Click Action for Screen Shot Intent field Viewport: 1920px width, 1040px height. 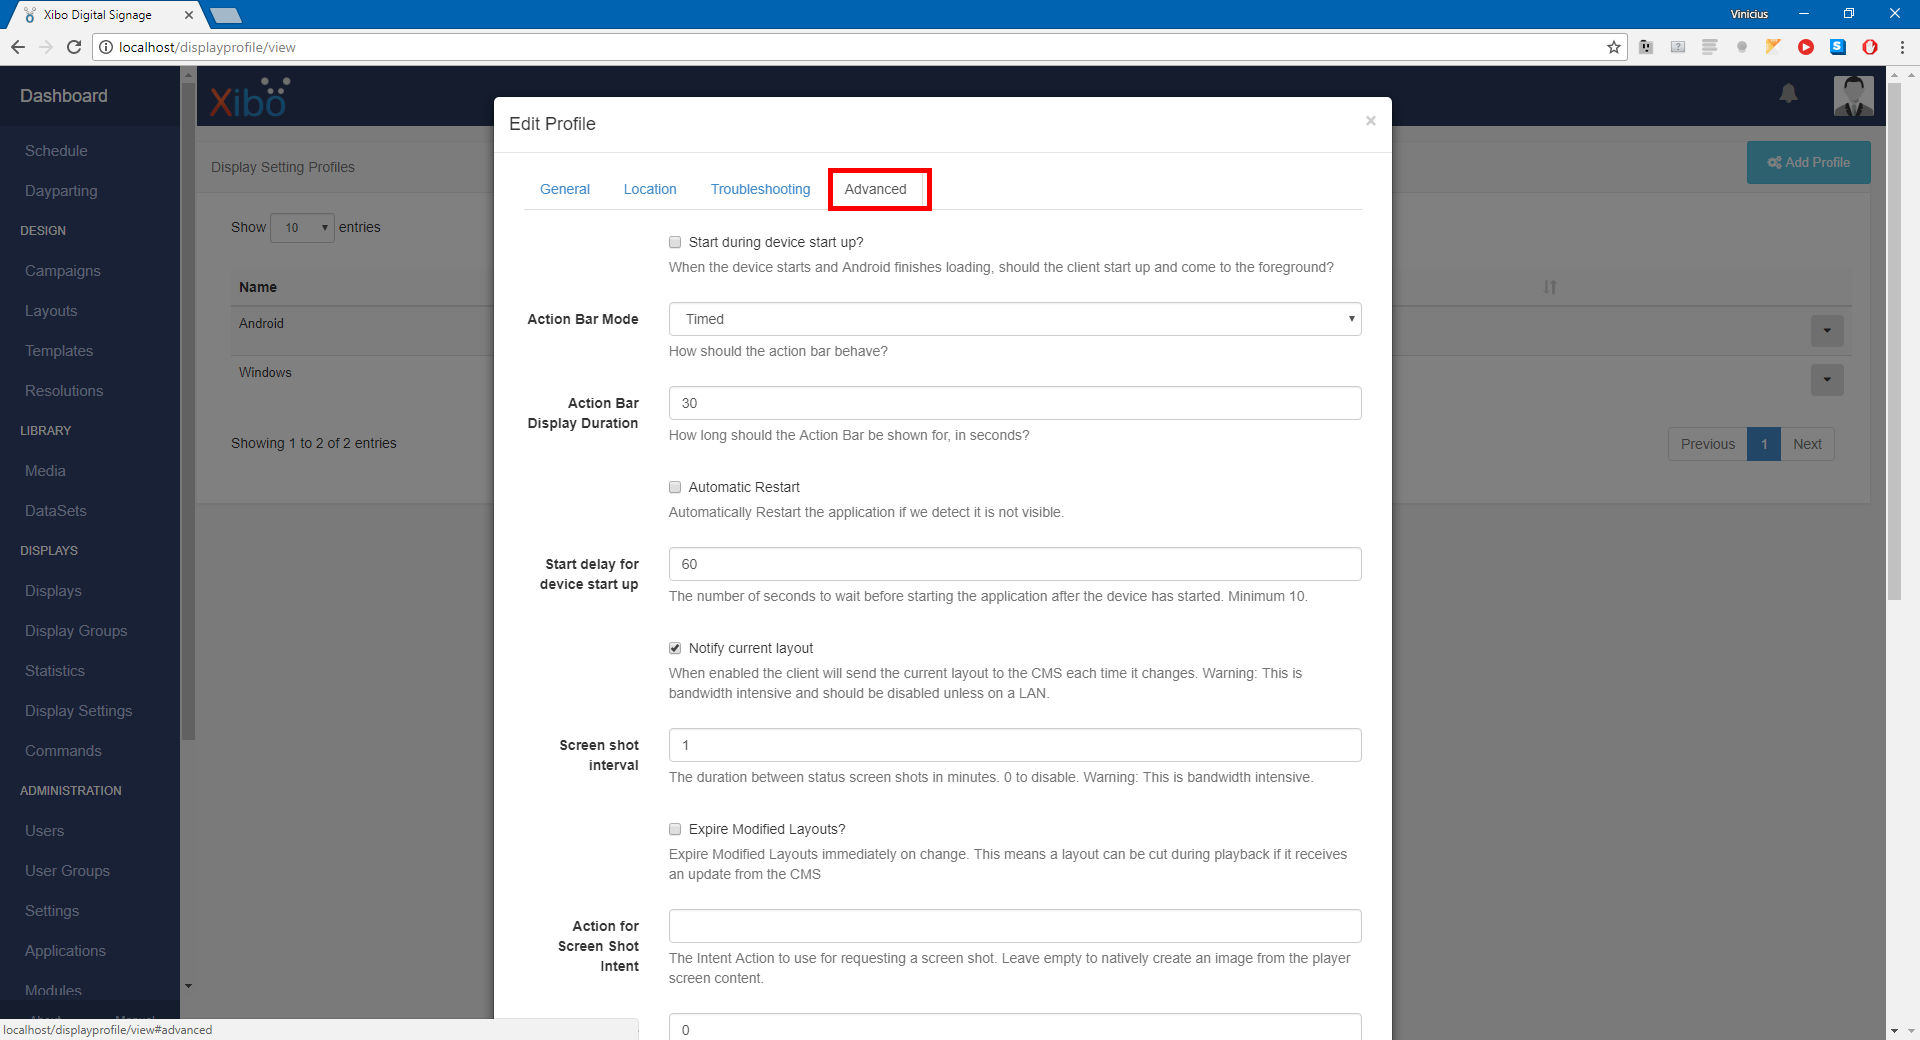pos(1015,926)
